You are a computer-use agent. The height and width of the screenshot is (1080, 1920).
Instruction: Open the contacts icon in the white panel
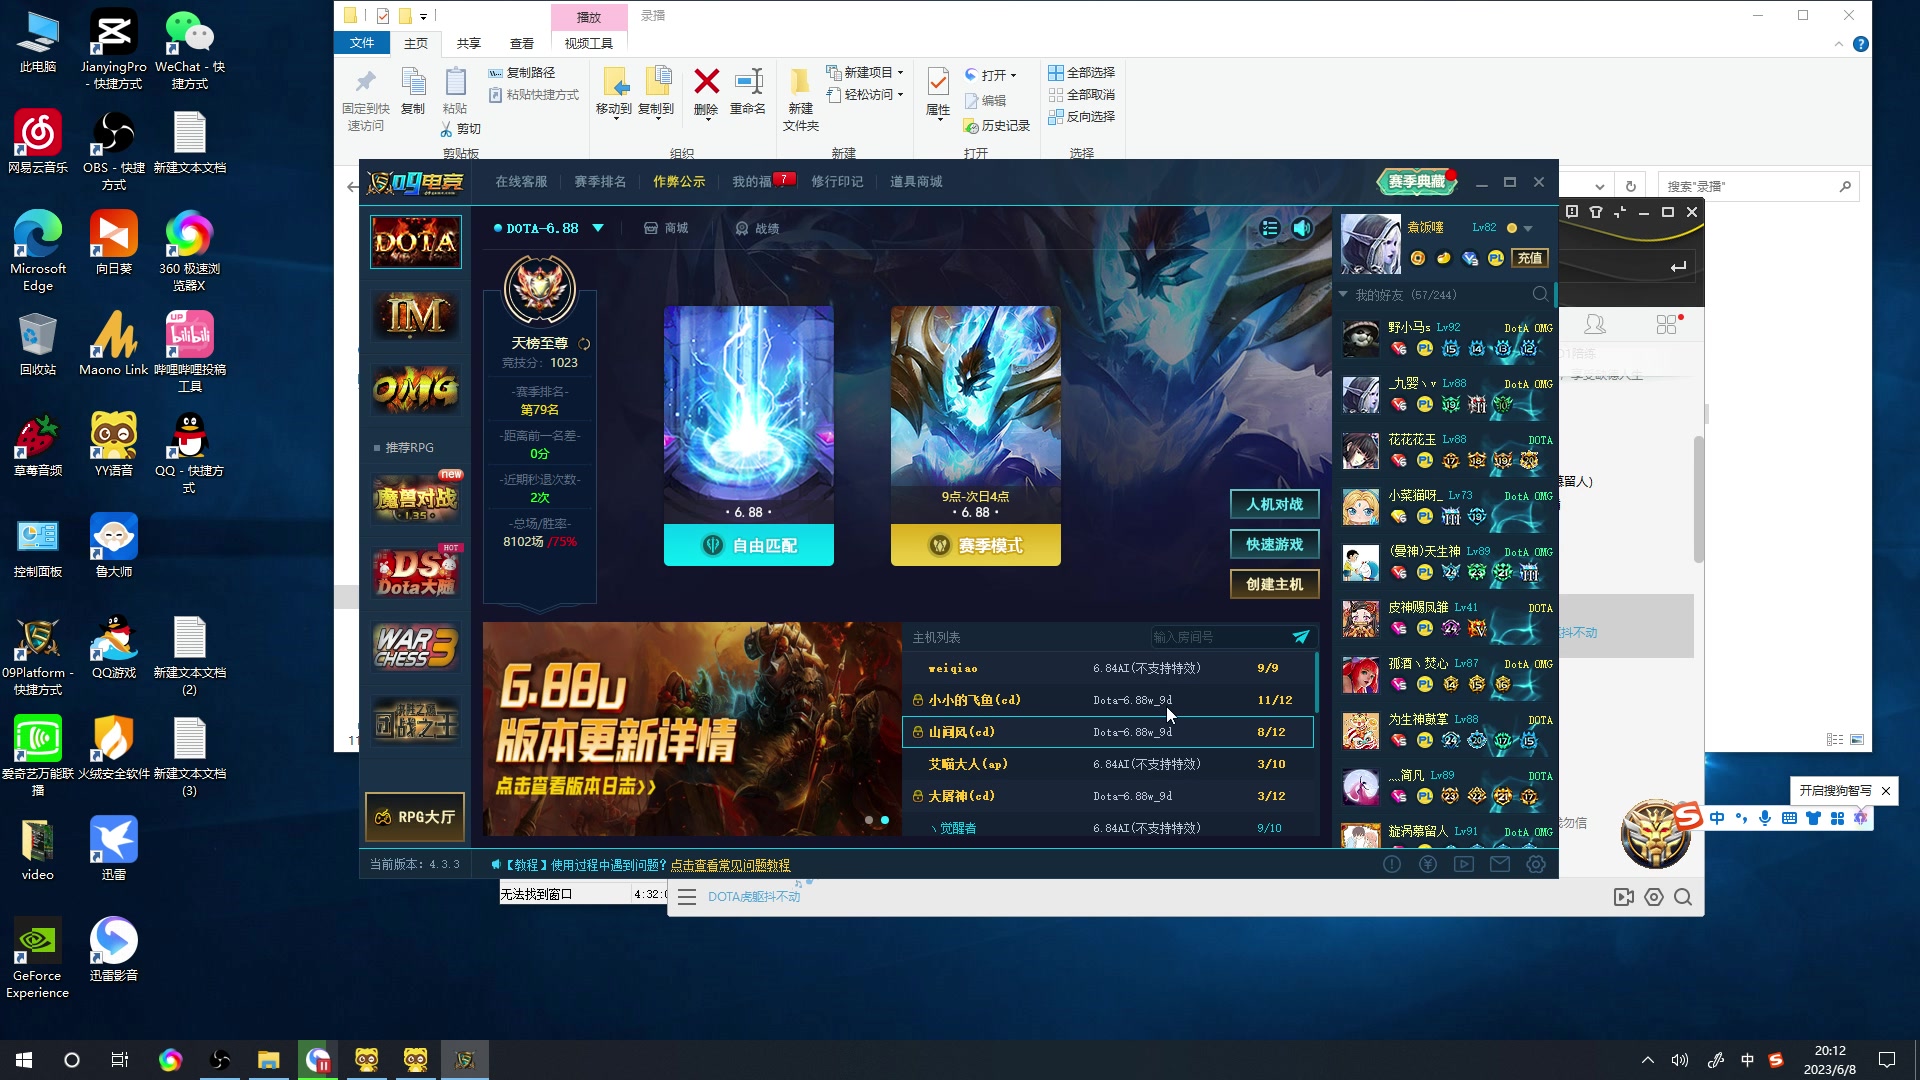click(x=1595, y=325)
